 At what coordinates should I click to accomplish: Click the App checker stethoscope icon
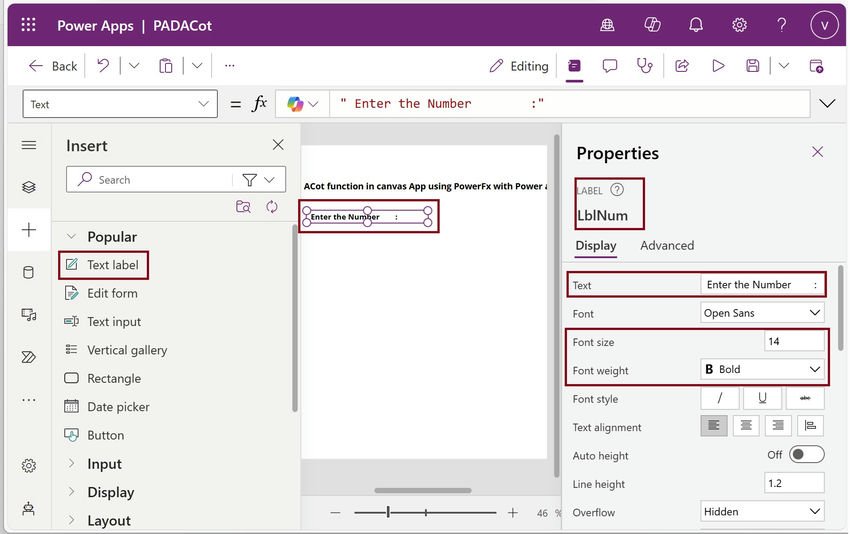tap(645, 66)
